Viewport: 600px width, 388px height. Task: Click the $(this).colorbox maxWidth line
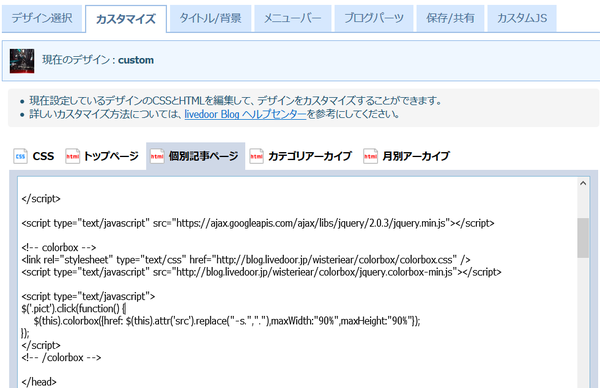(x=227, y=321)
